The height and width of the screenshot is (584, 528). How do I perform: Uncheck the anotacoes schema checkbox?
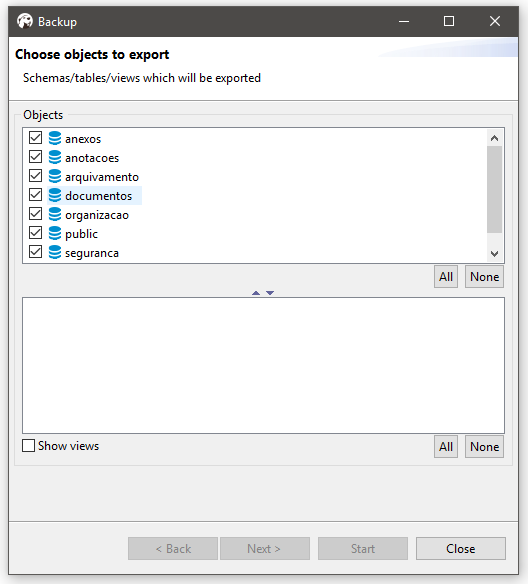click(x=35, y=156)
